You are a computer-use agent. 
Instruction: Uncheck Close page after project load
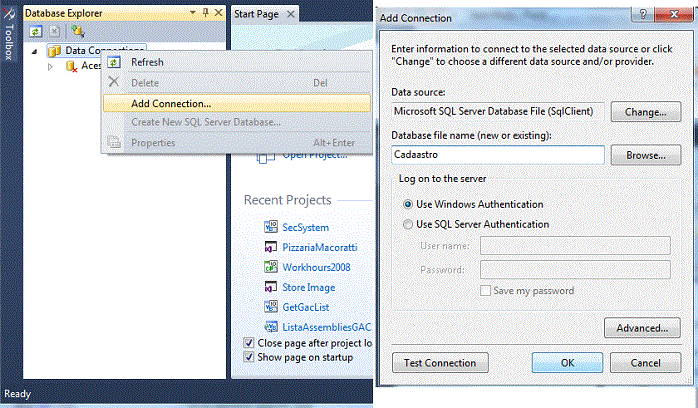tap(249, 343)
